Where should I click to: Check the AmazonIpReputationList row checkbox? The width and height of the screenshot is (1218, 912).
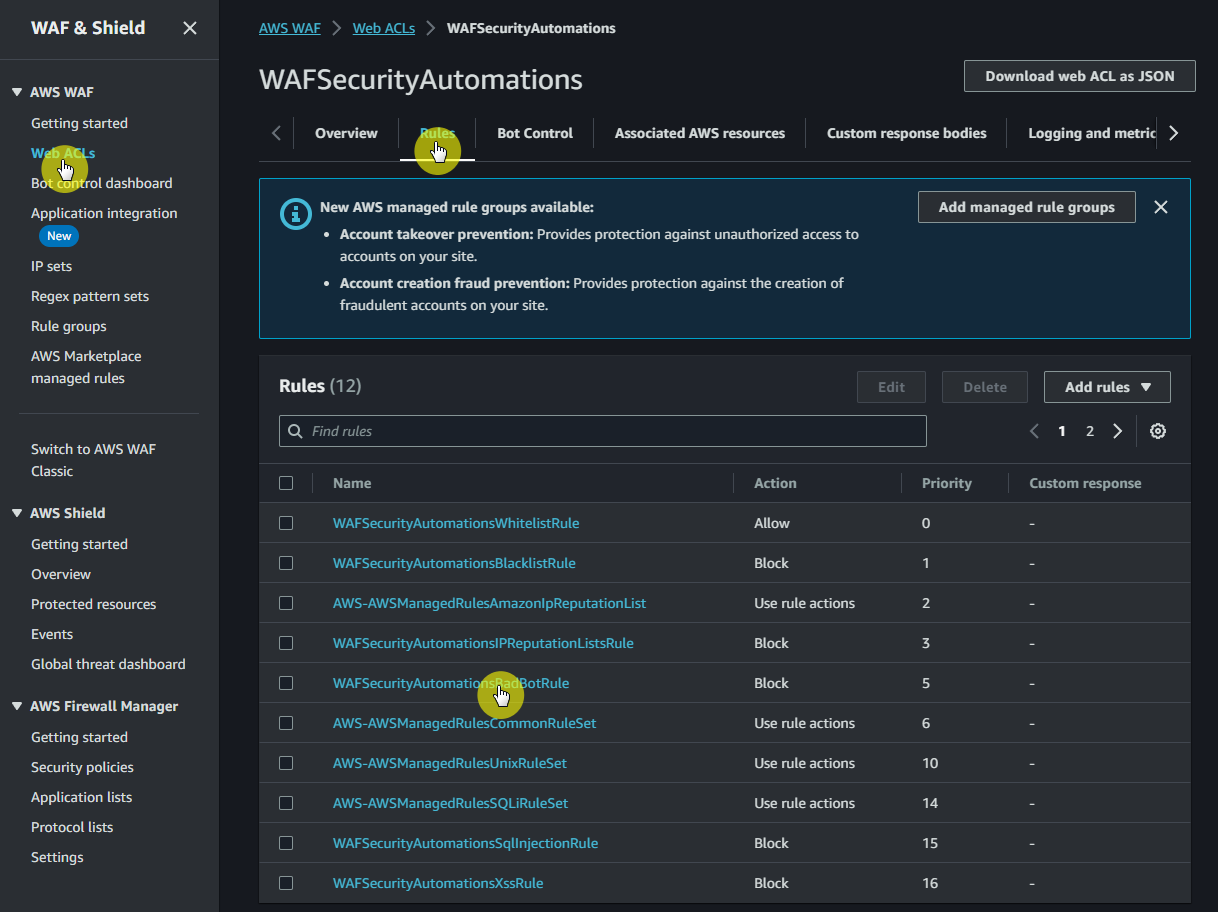[286, 603]
